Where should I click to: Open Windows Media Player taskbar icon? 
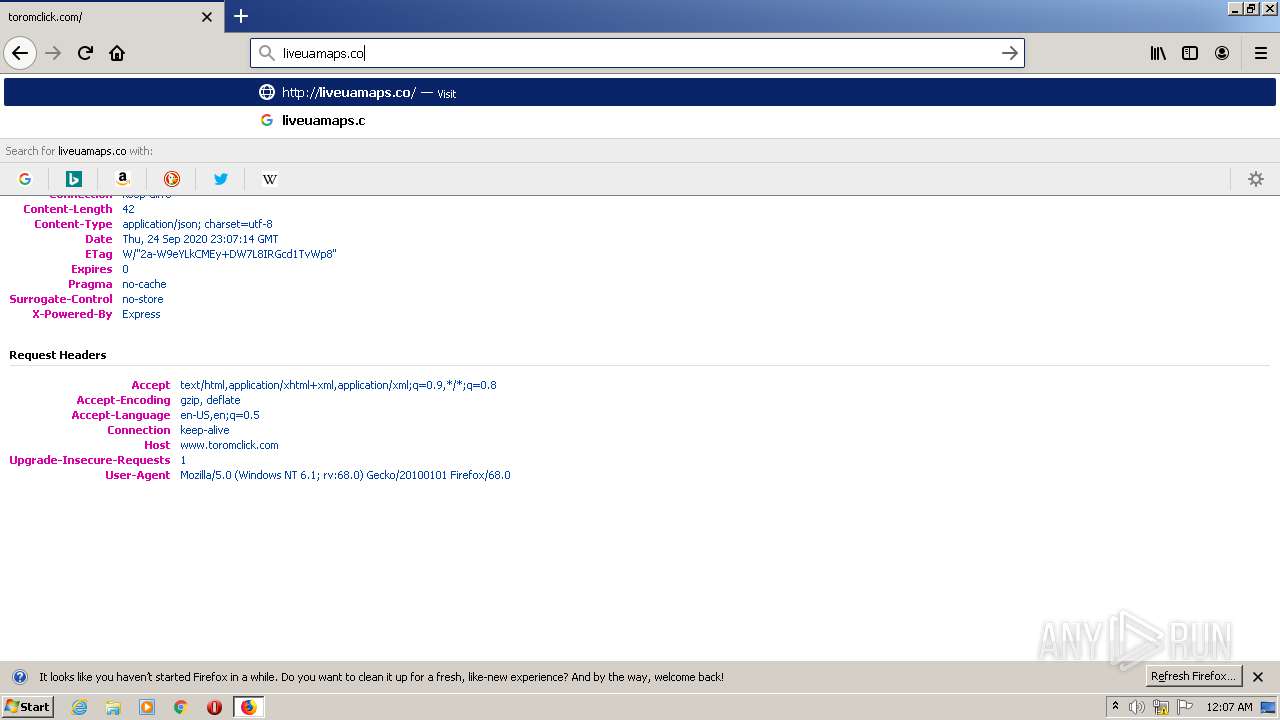(147, 707)
